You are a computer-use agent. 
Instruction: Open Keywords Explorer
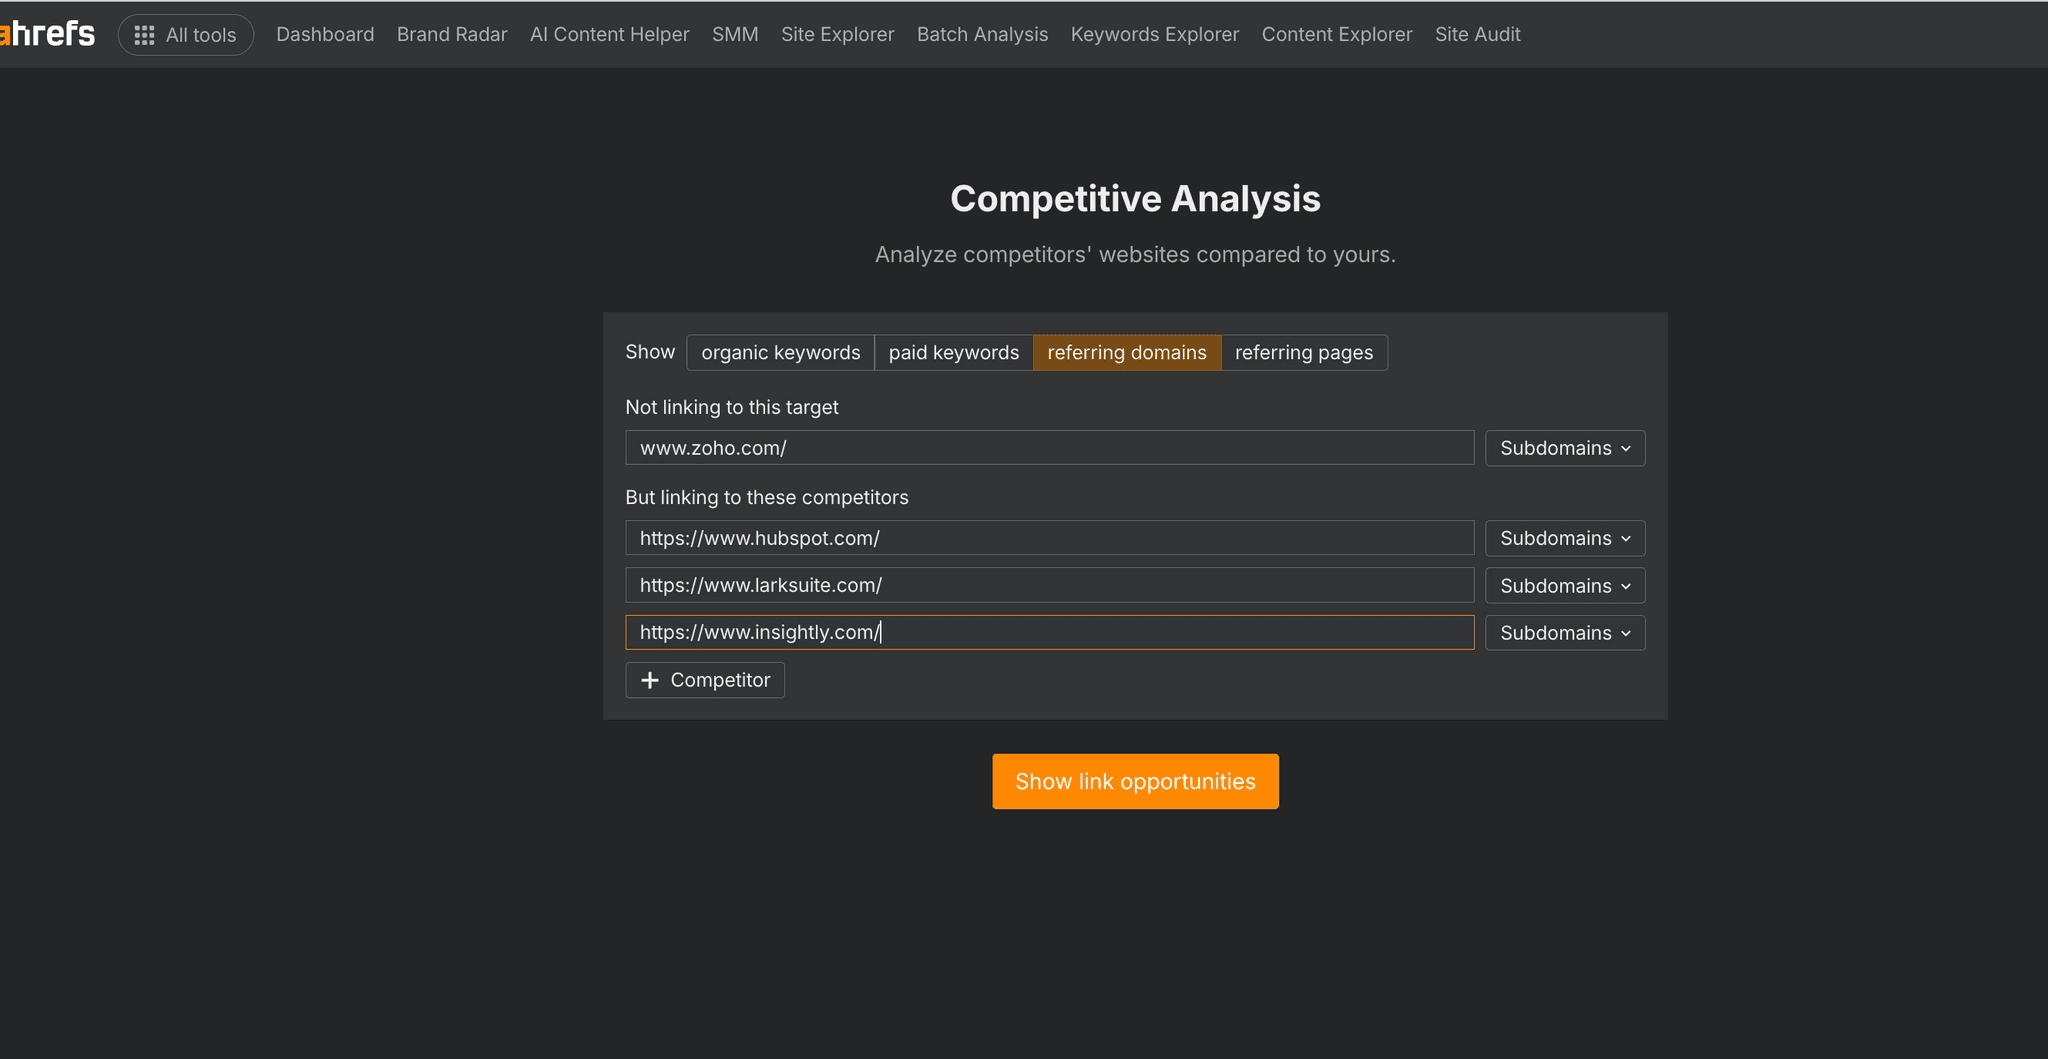pos(1155,34)
